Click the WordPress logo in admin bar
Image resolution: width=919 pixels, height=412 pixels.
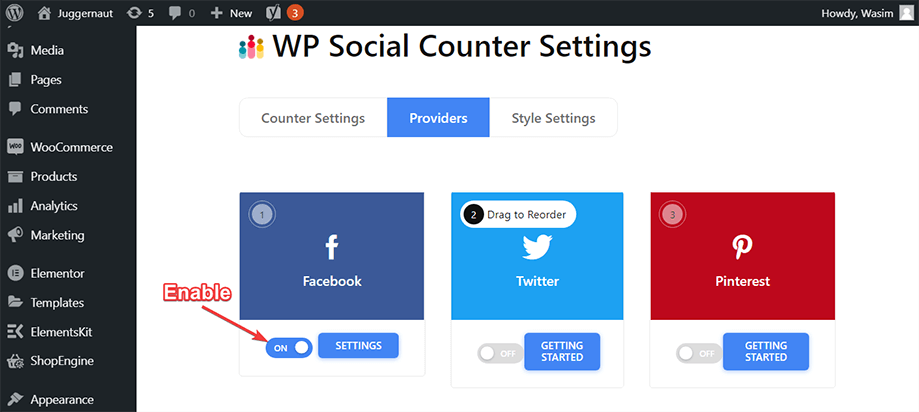(x=15, y=13)
